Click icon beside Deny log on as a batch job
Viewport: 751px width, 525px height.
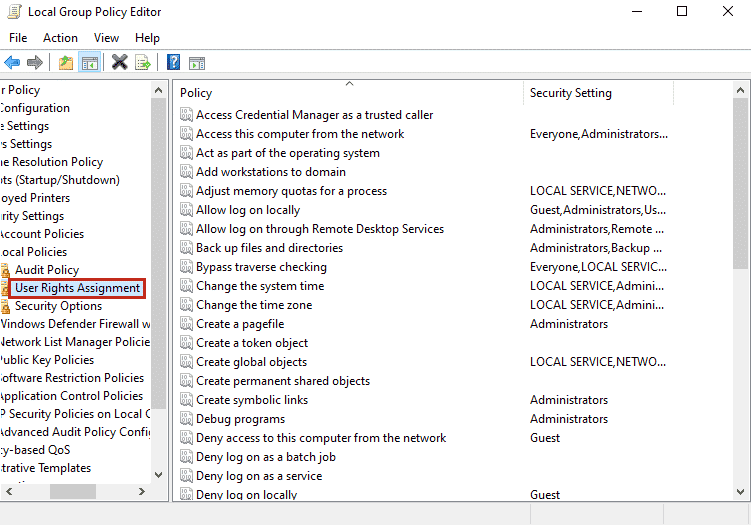click(x=186, y=457)
